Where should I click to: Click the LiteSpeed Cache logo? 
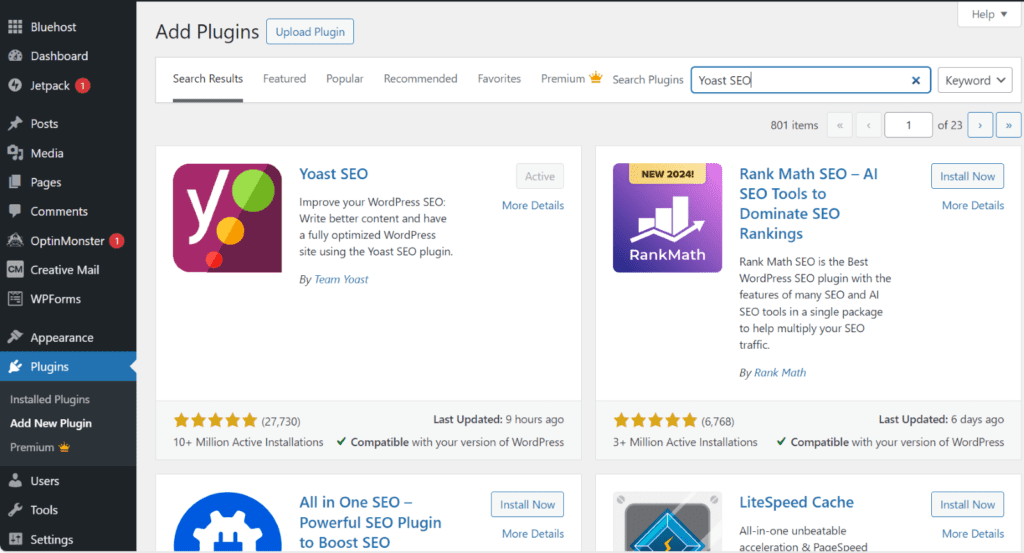coord(667,522)
